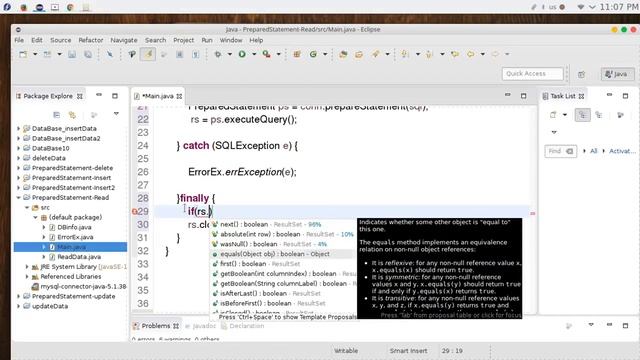640x360 pixels.
Task: Expand the JRE System Library node
Action: tap(27, 267)
